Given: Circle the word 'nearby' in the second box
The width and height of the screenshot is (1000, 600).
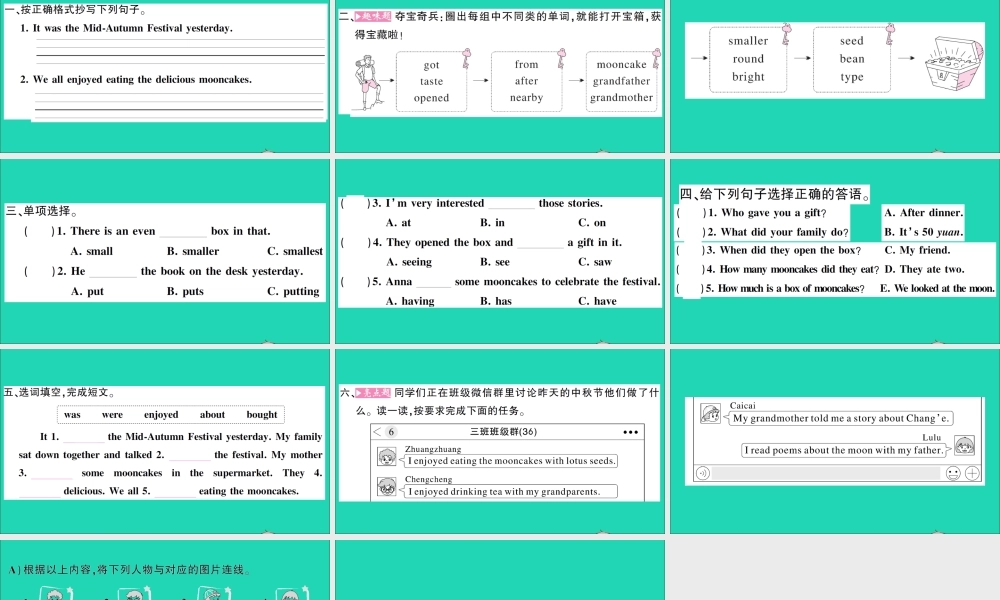Looking at the screenshot, I should (x=526, y=98).
